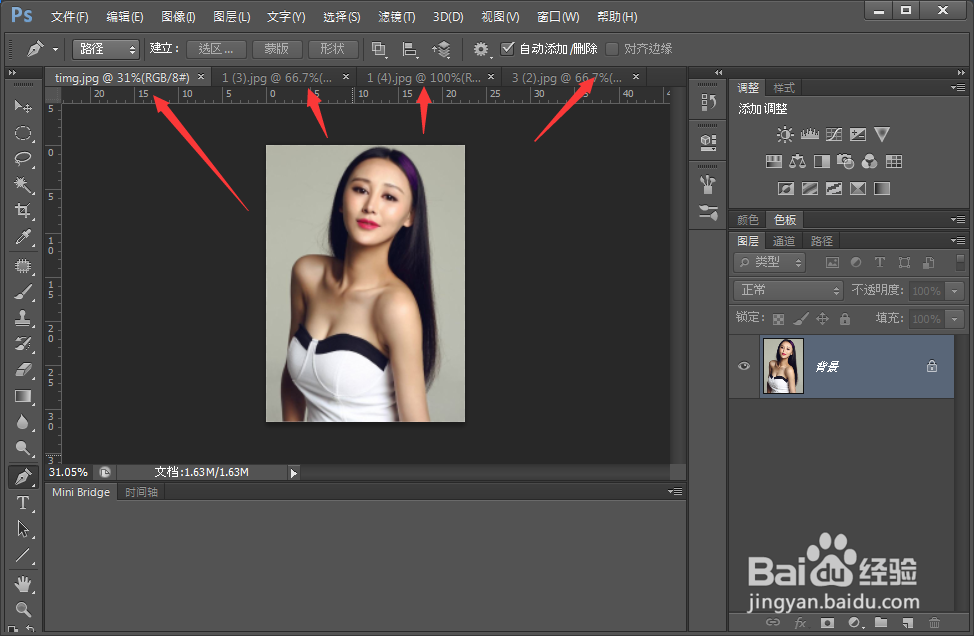Select the Gradient tool
Viewport: 974px width, 636px height.
(x=23, y=396)
